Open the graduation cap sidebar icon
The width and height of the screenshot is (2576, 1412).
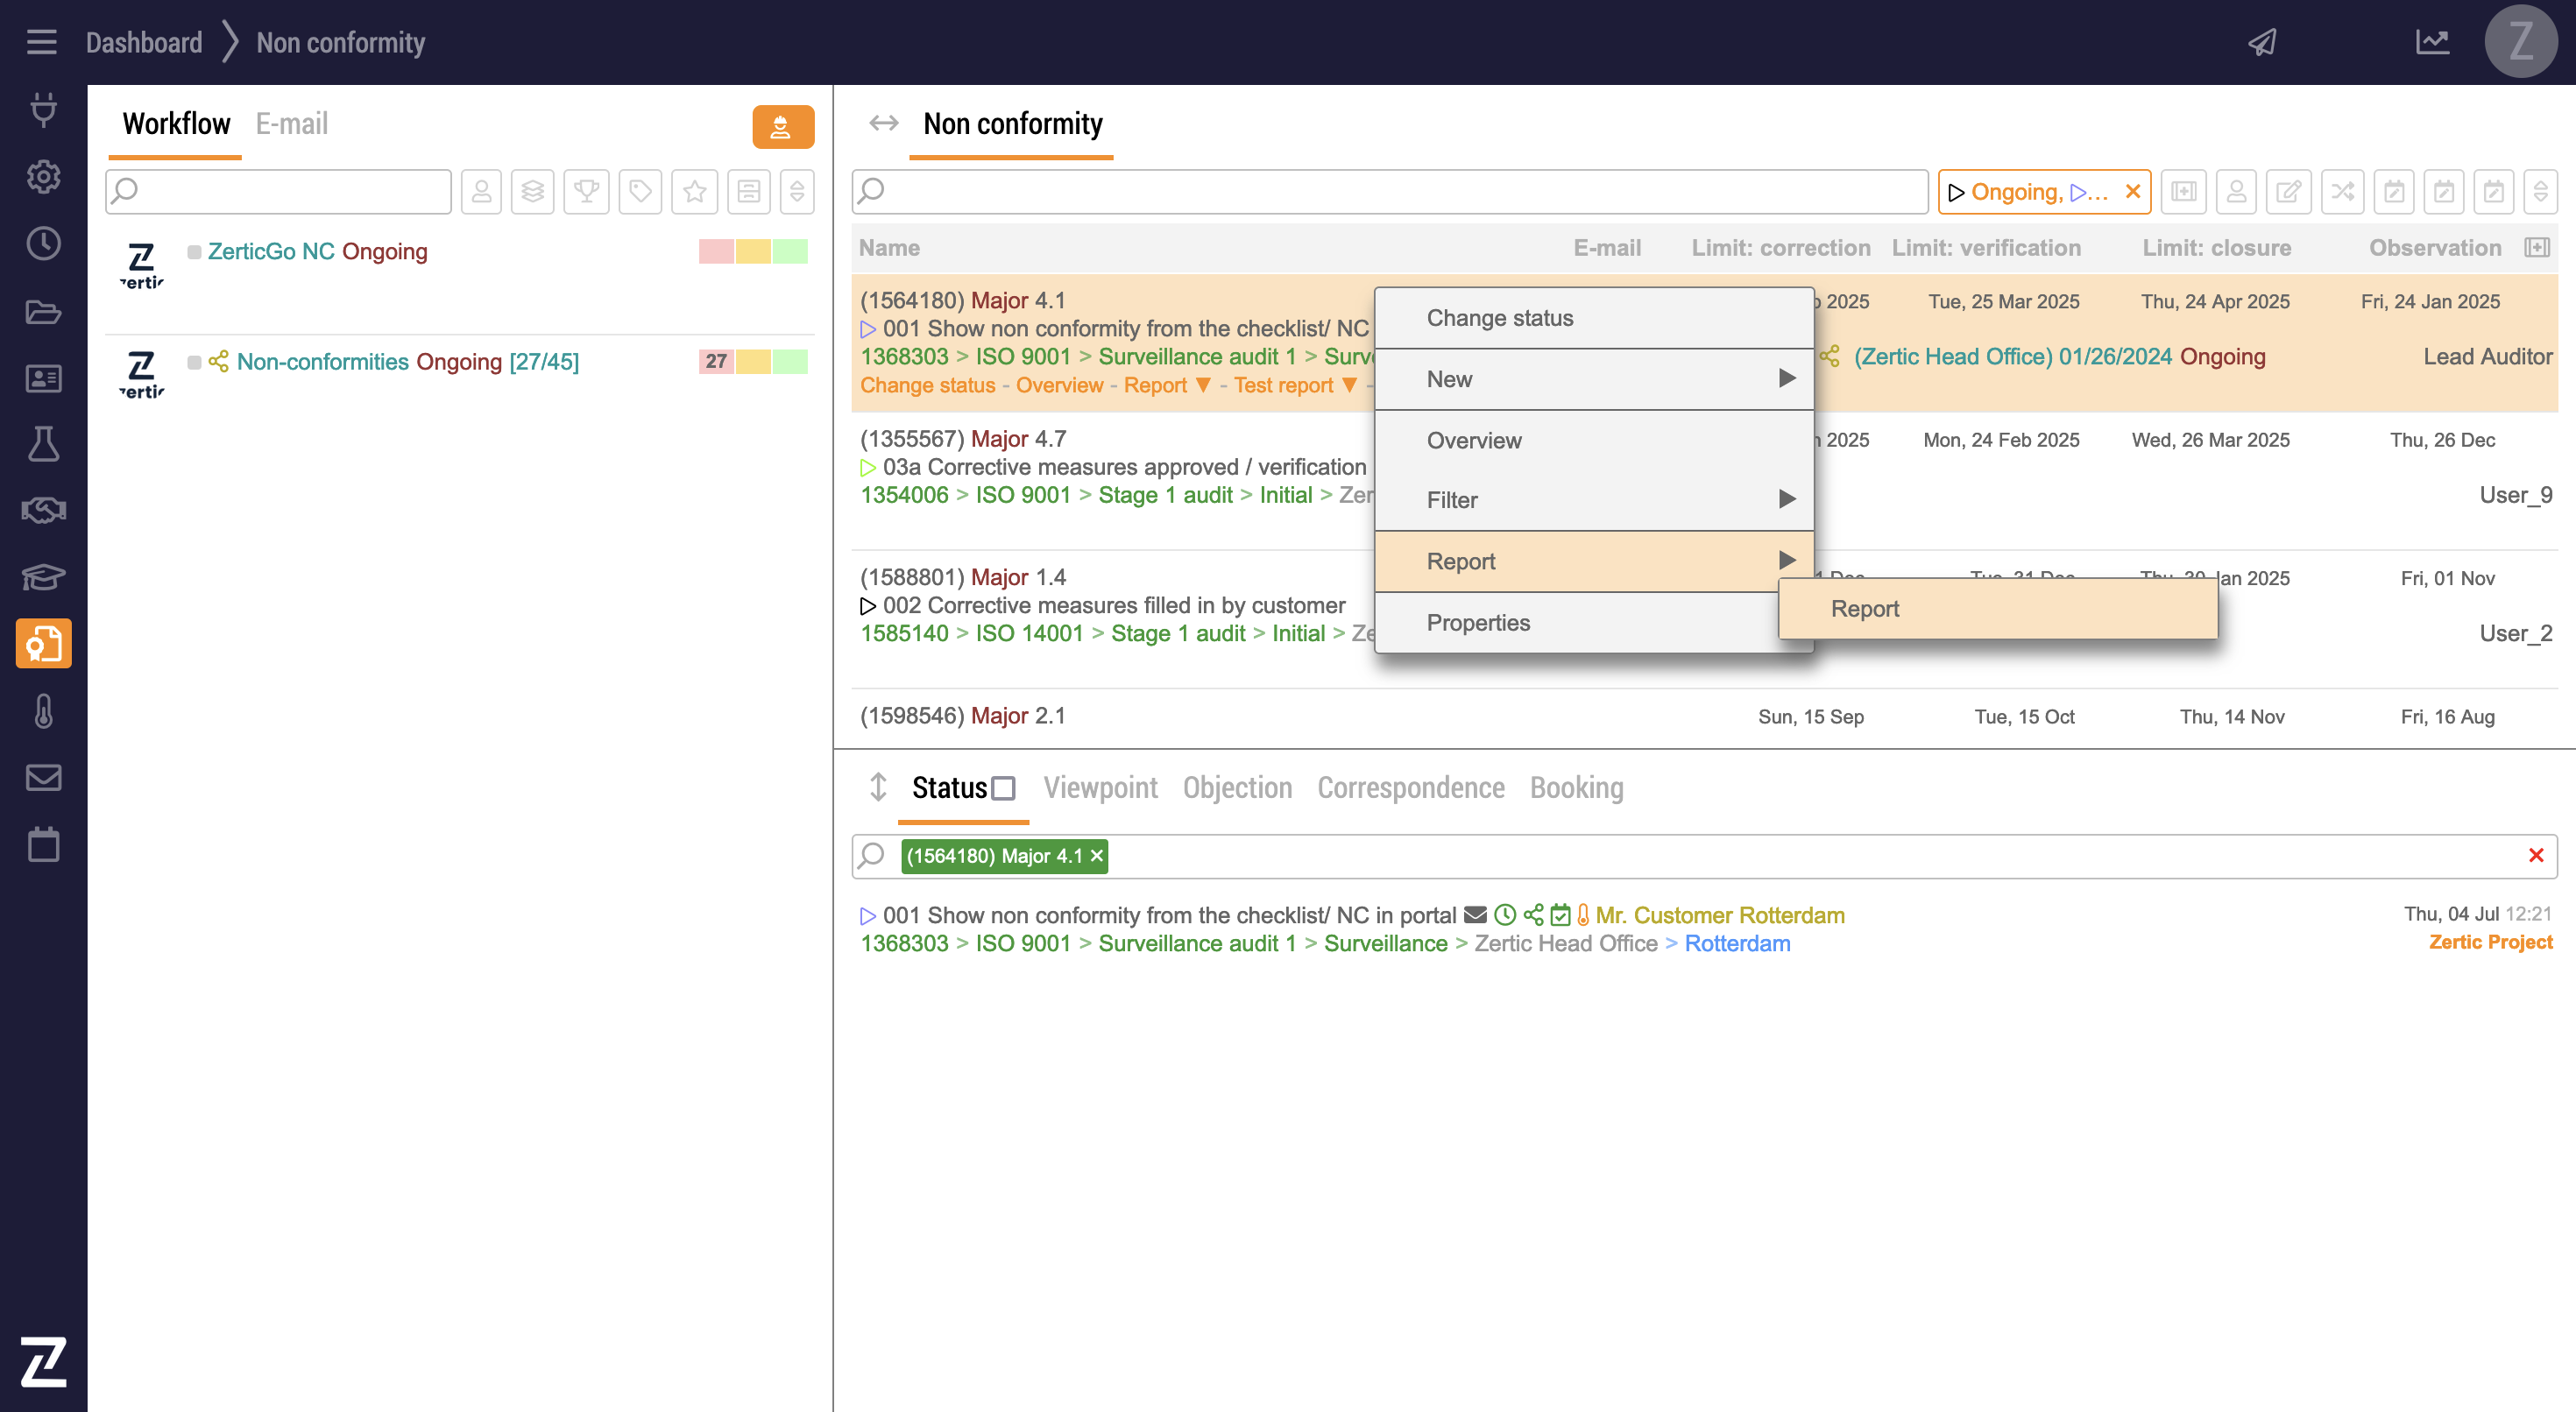pos(43,577)
